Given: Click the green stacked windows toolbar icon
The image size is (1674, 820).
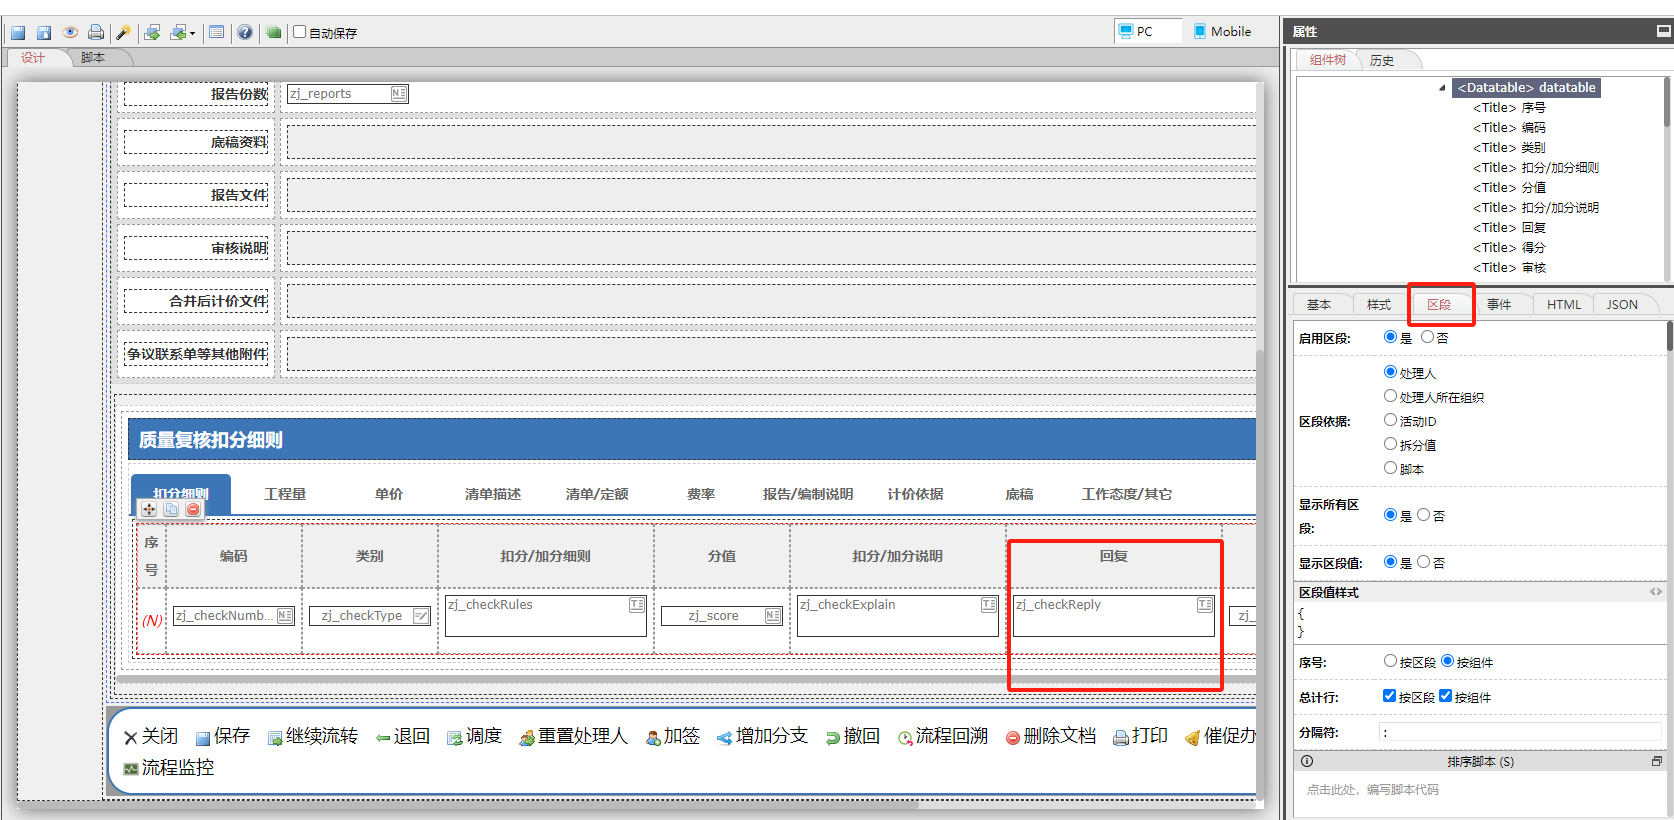Looking at the screenshot, I should (273, 33).
